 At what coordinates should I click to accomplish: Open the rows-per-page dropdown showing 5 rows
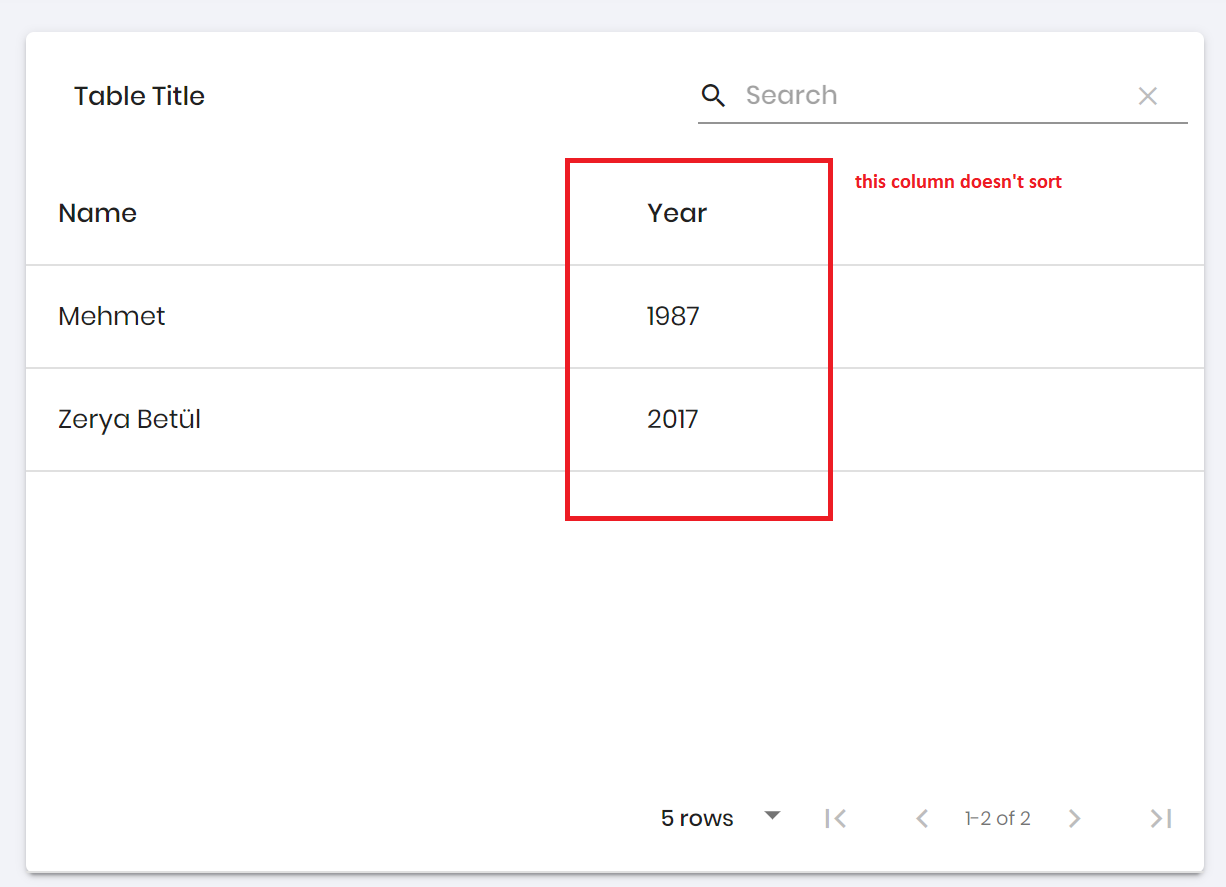[696, 818]
